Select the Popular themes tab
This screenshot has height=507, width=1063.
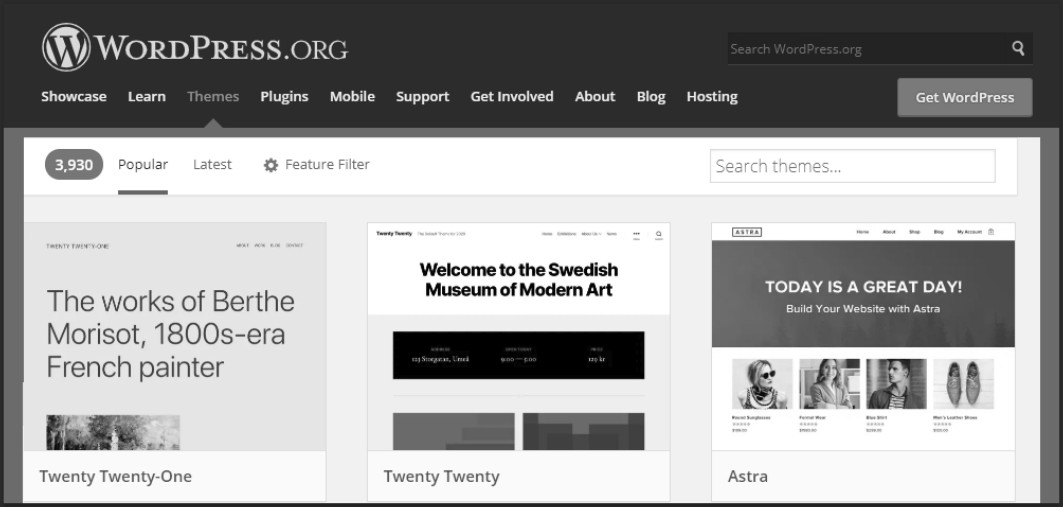pos(143,164)
